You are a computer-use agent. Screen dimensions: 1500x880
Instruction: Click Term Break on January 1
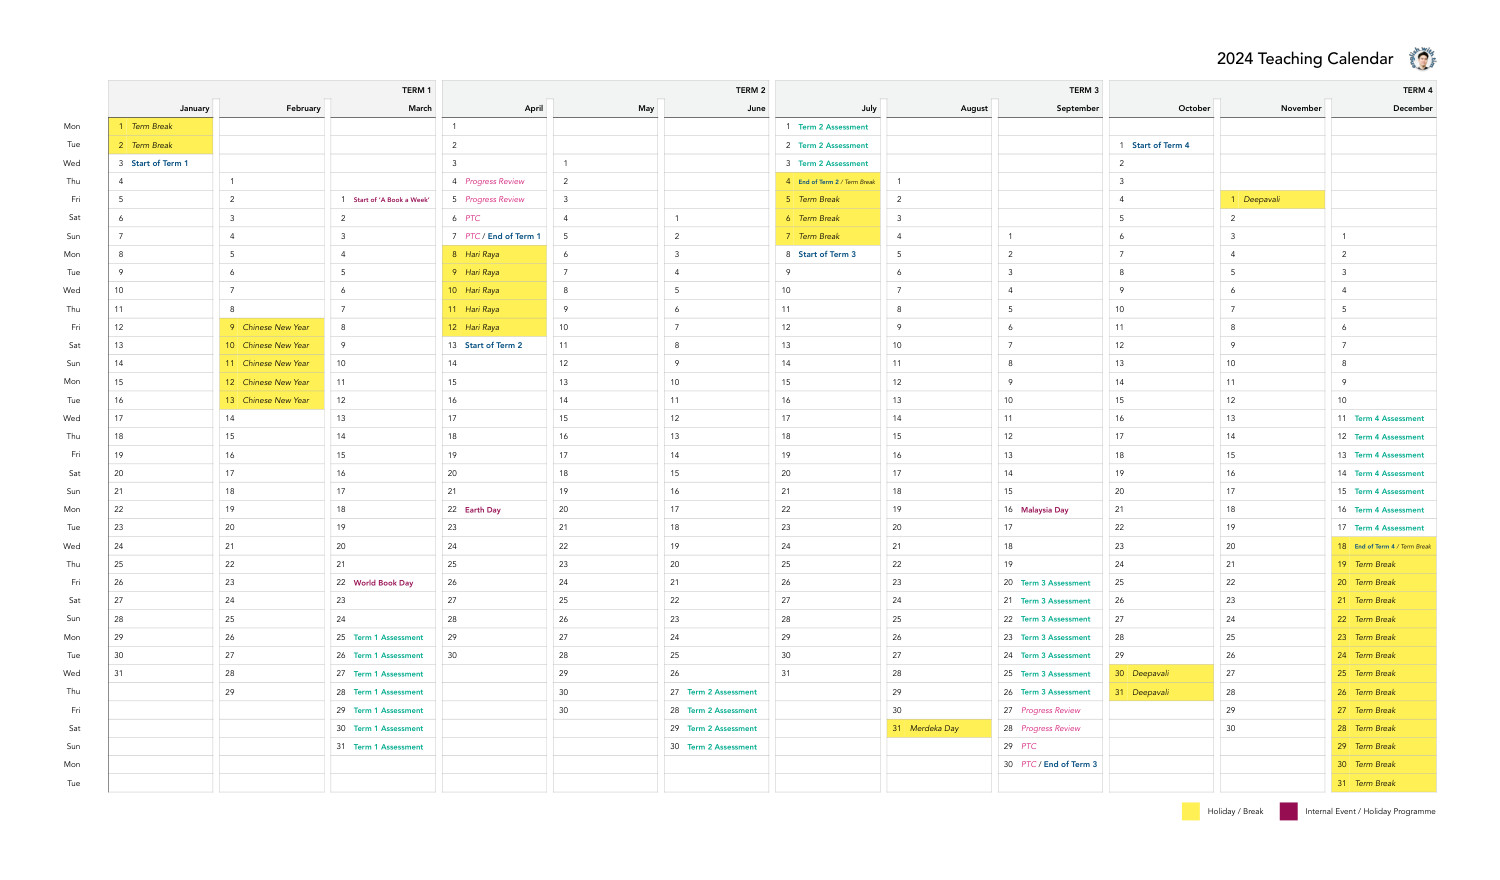(160, 126)
